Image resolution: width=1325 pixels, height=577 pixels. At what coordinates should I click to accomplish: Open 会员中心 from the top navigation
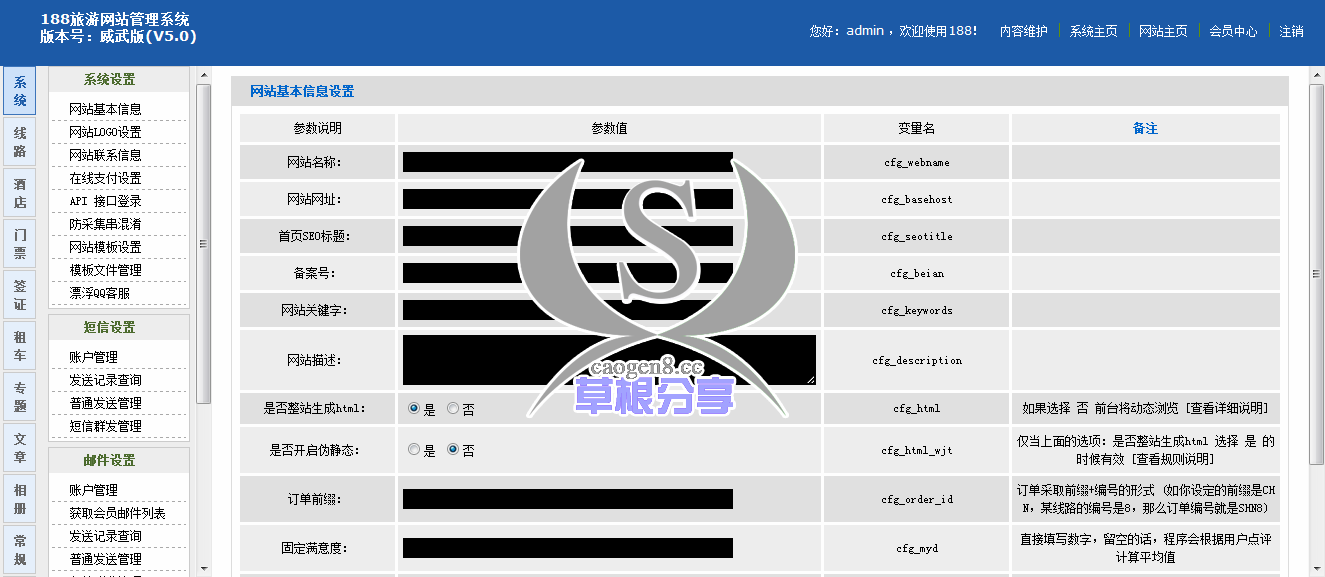click(x=1233, y=31)
